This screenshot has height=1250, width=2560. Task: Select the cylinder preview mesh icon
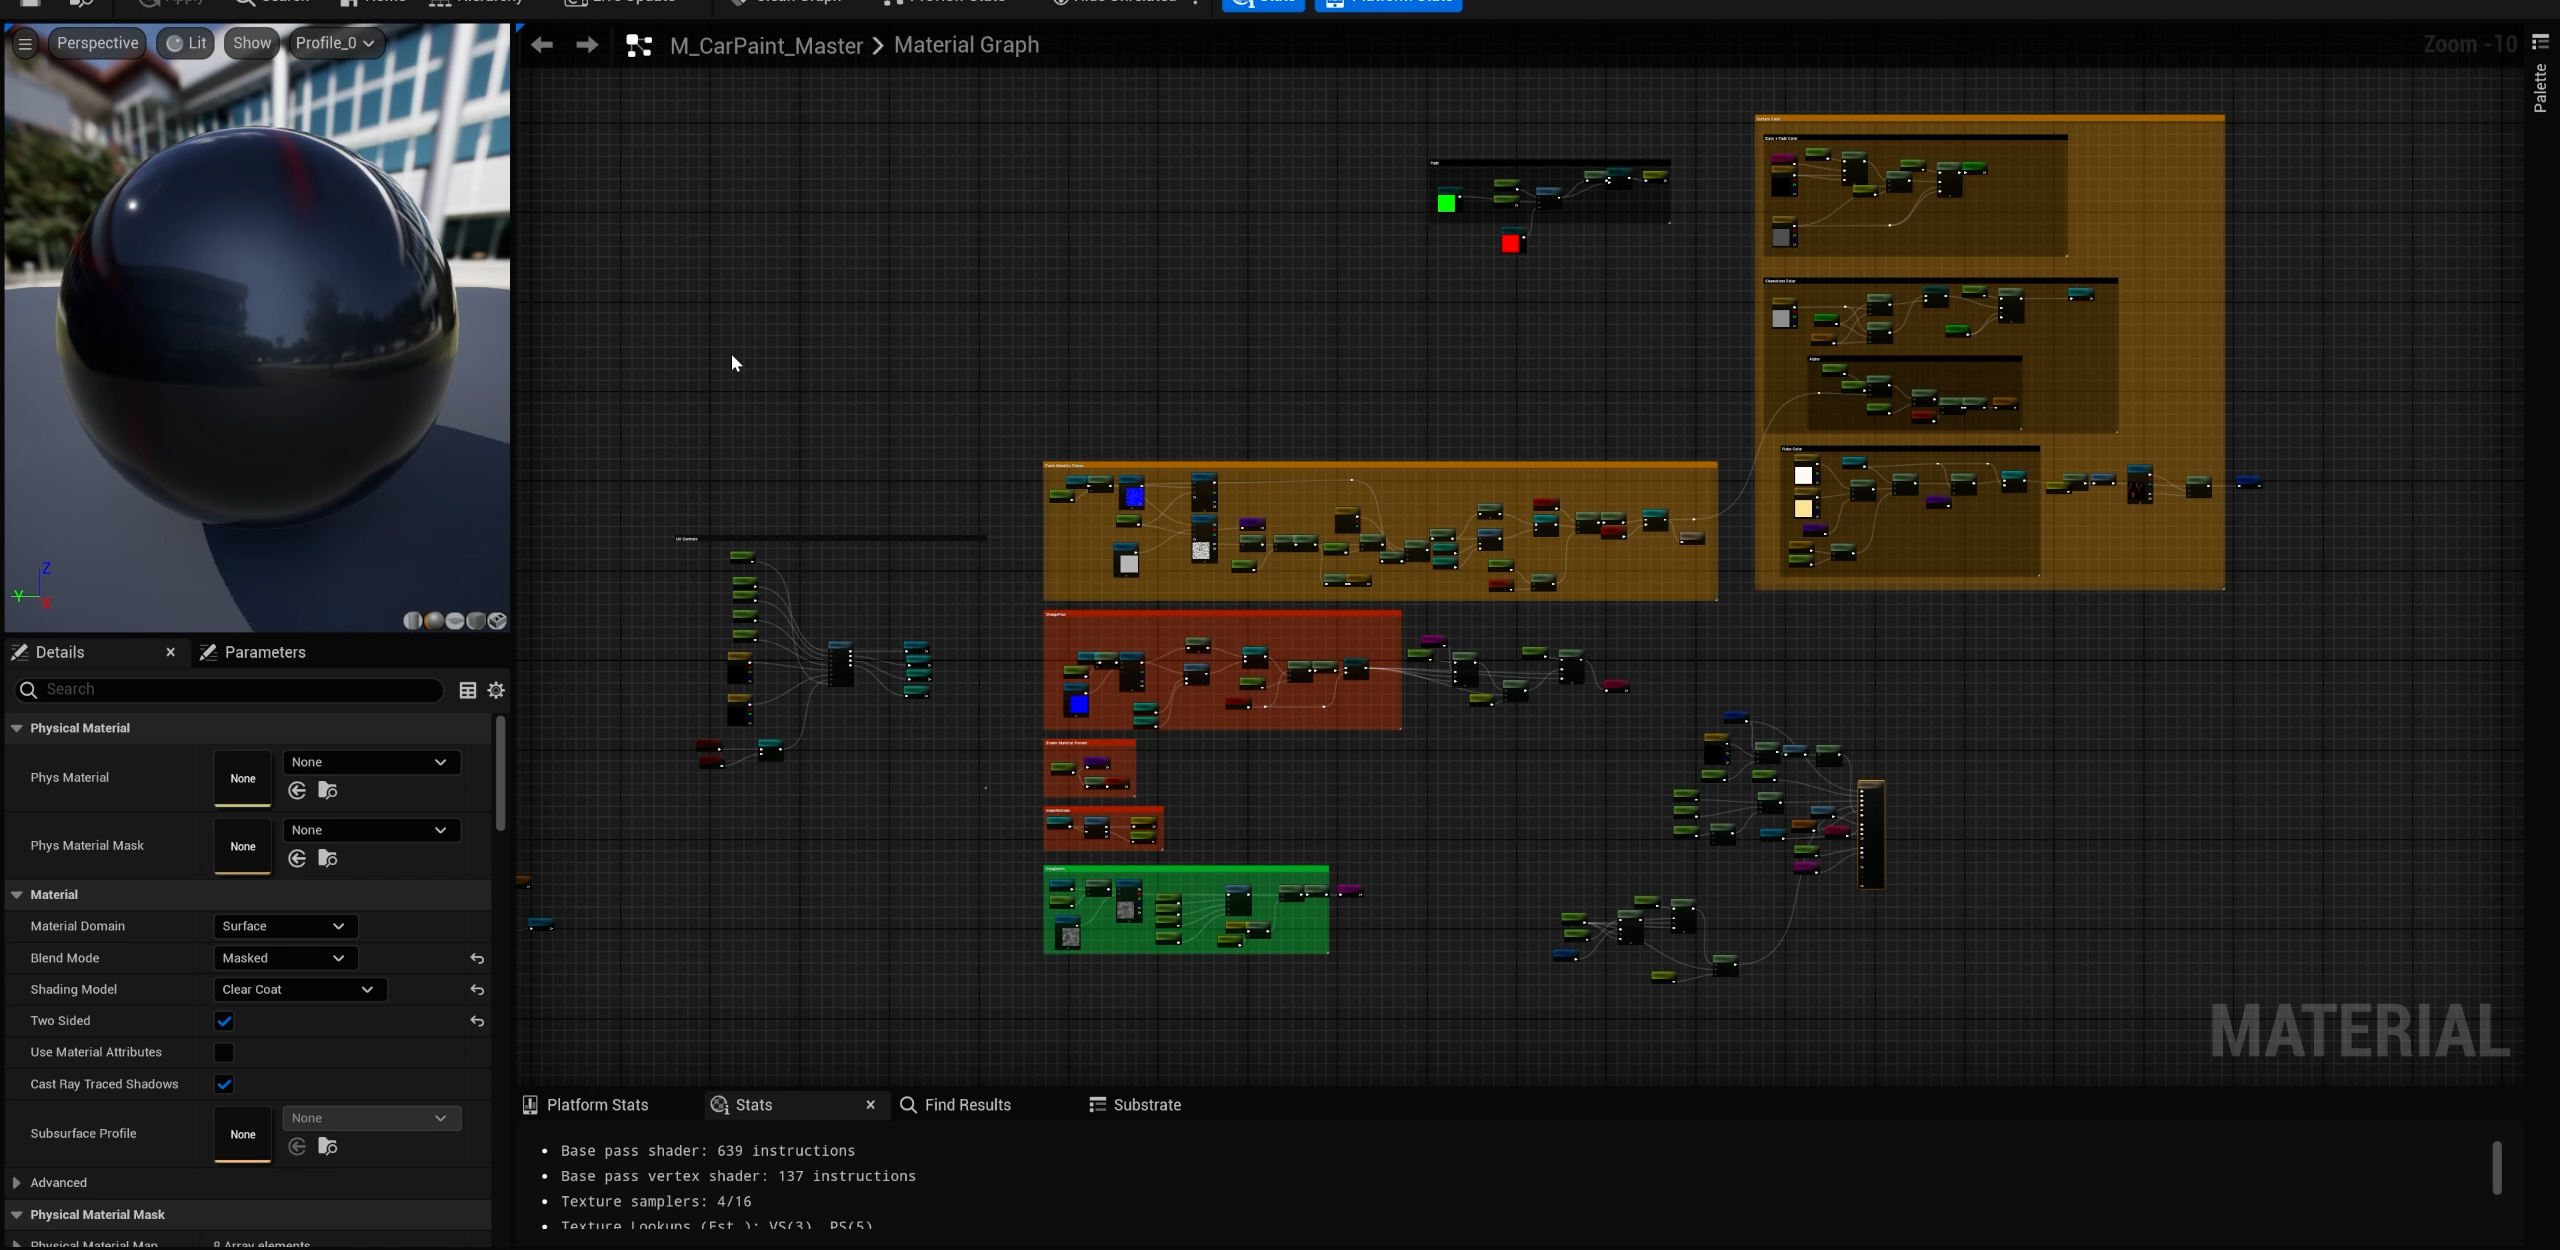(x=412, y=621)
